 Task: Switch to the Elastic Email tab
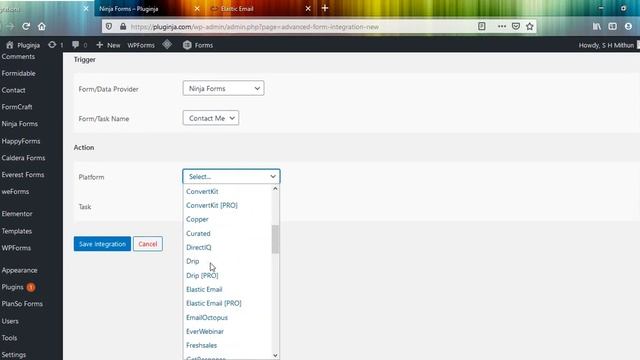click(x=260, y=9)
